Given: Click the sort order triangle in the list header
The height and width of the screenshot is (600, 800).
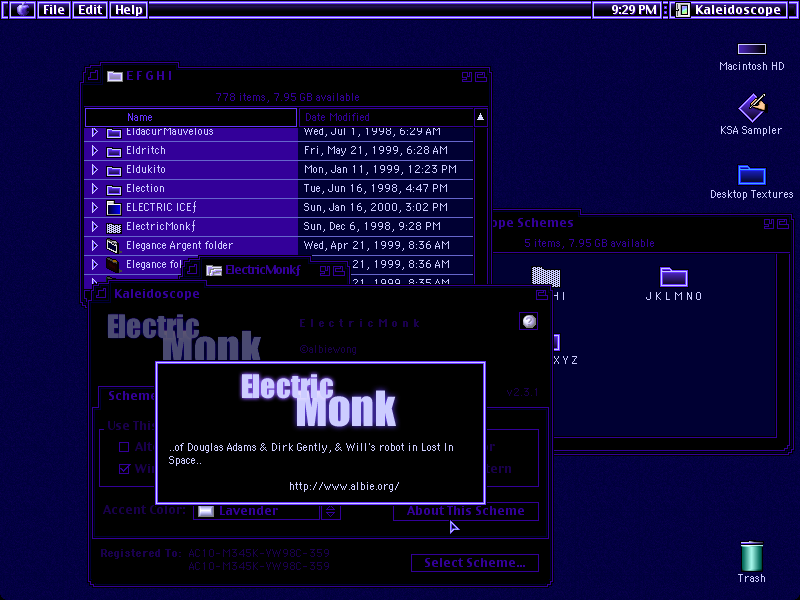Looking at the screenshot, I should pos(481,117).
